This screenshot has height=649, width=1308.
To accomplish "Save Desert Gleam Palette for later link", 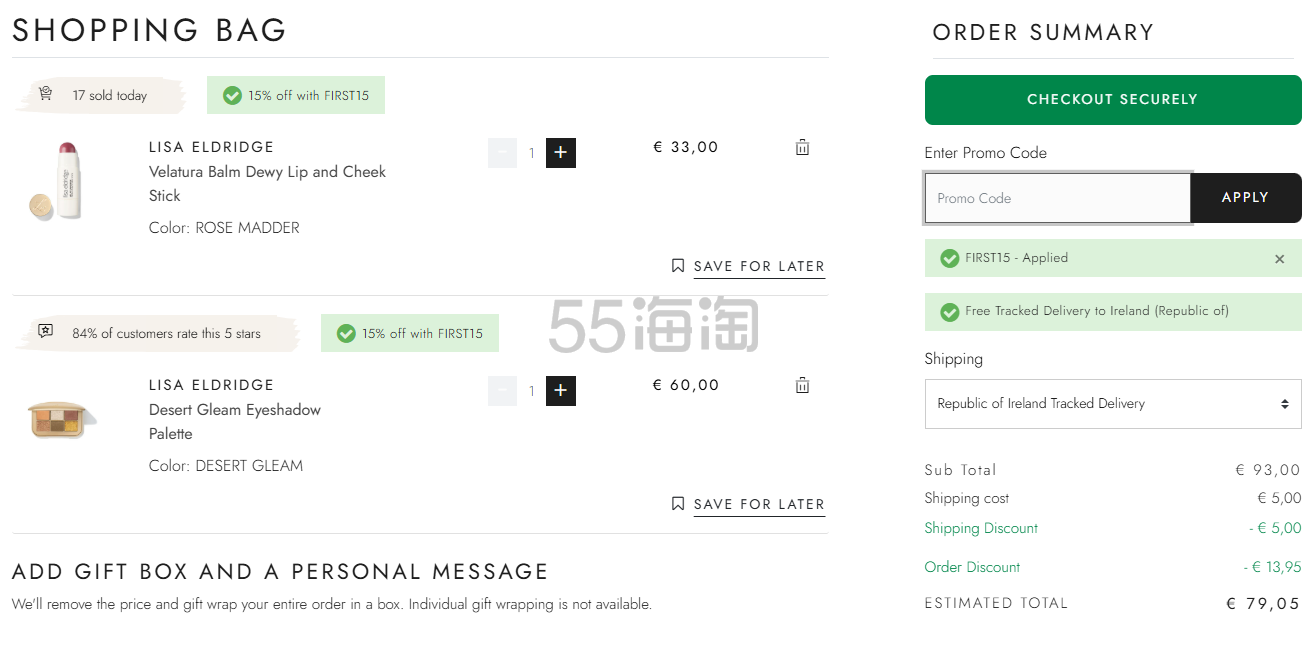I will tap(759, 505).
